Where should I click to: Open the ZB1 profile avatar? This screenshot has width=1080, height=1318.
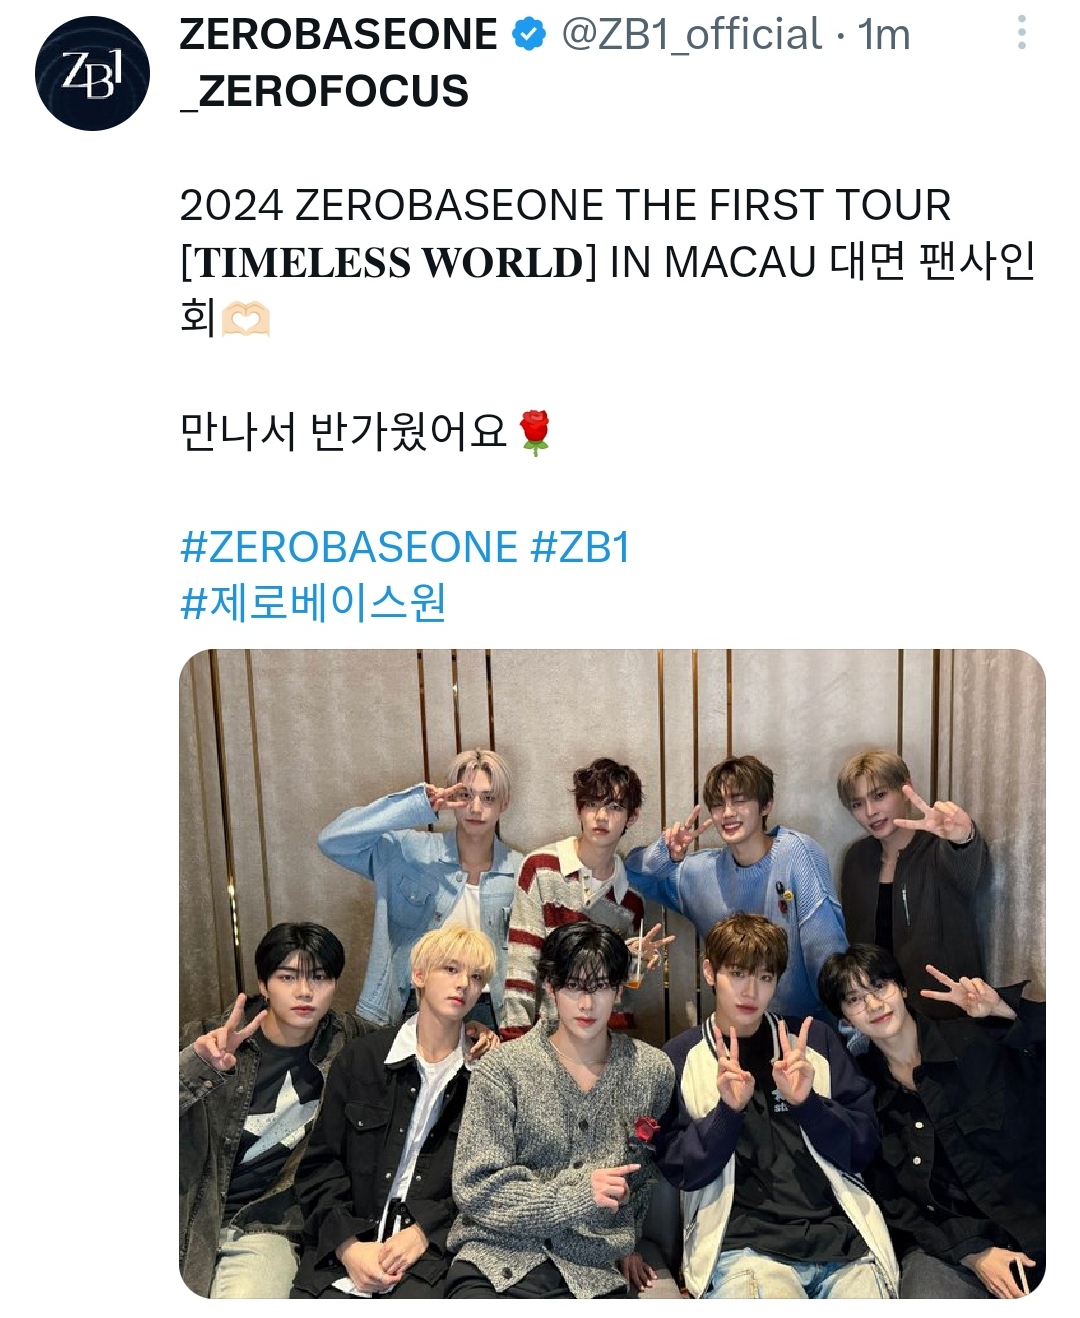(x=92, y=73)
